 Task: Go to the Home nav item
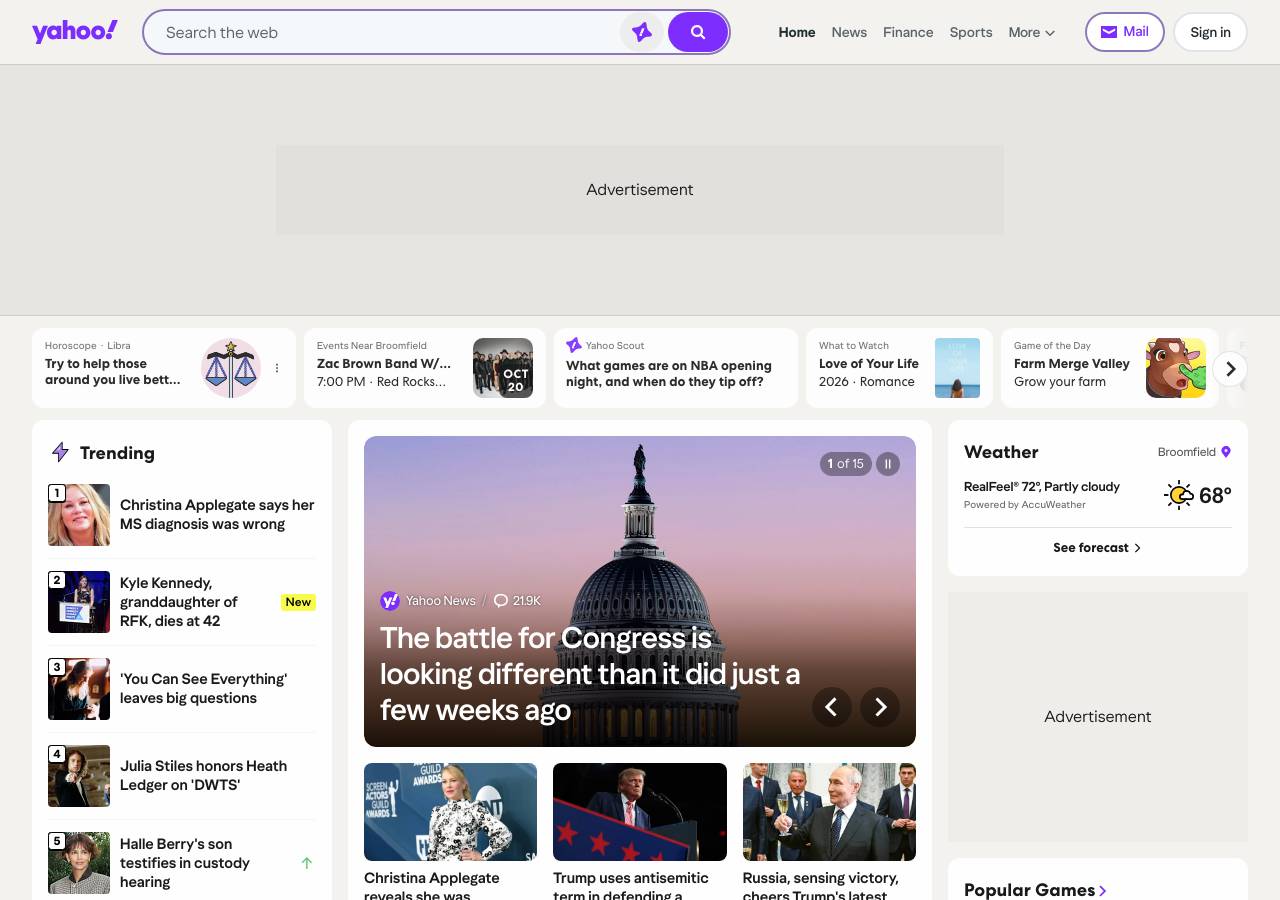coord(797,32)
